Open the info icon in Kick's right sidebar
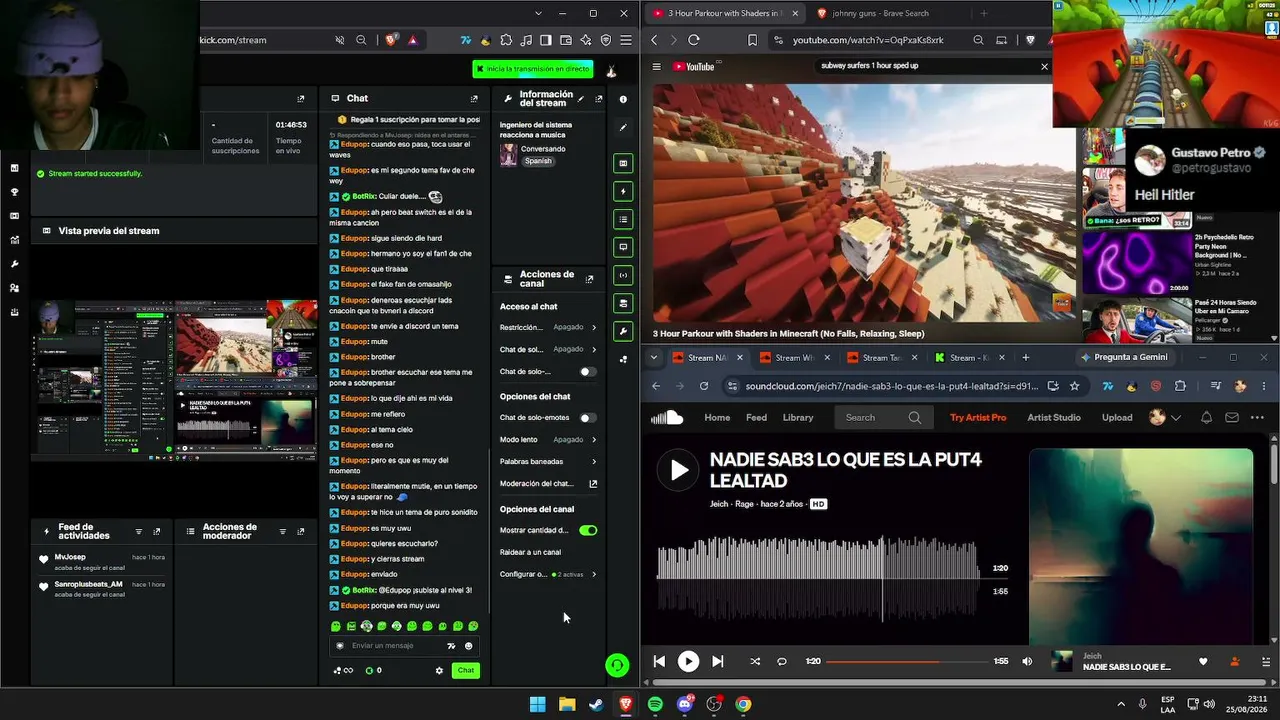Image resolution: width=1280 pixels, height=720 pixels. [623, 99]
